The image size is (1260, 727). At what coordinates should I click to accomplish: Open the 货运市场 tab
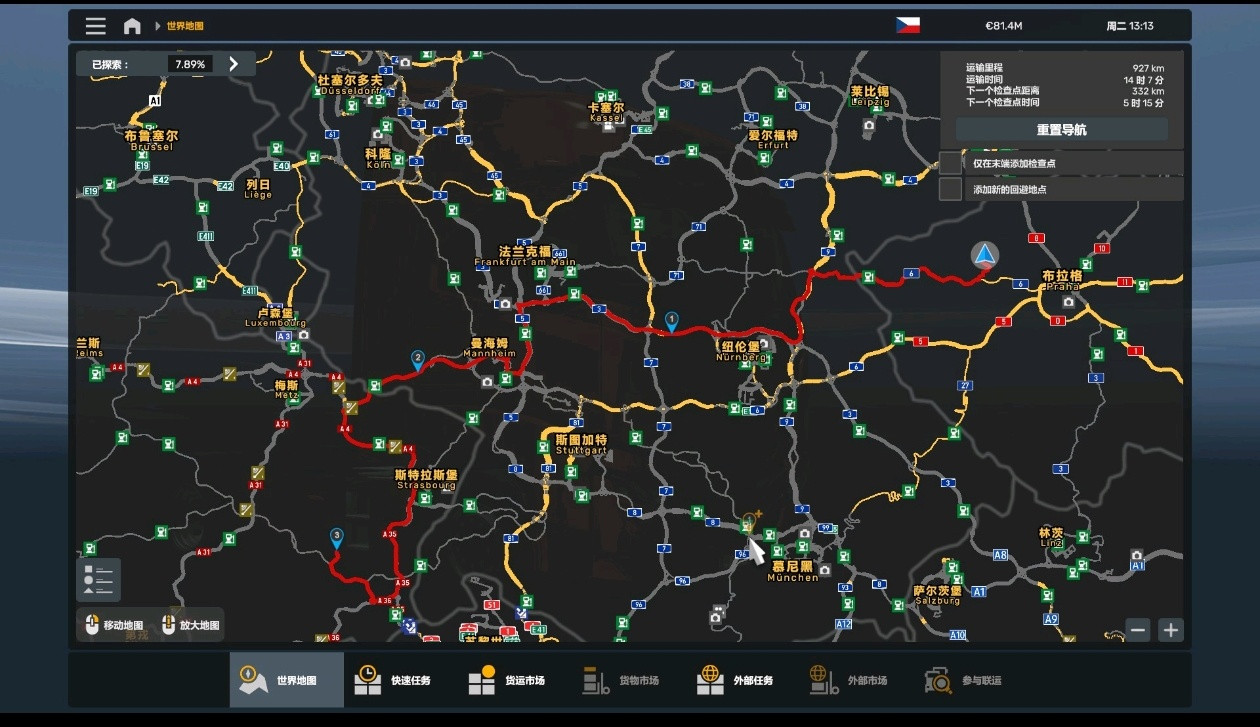pos(507,680)
